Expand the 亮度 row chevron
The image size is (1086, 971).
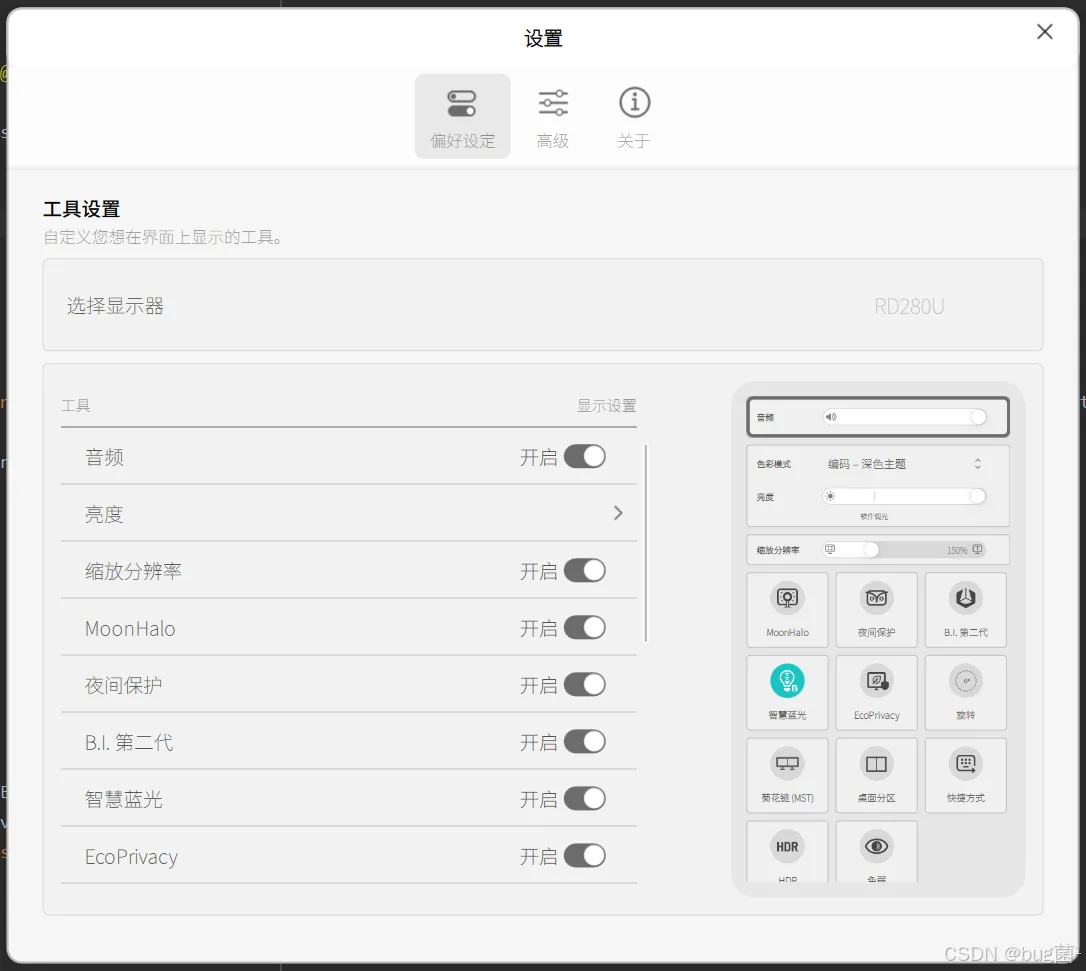pos(618,513)
